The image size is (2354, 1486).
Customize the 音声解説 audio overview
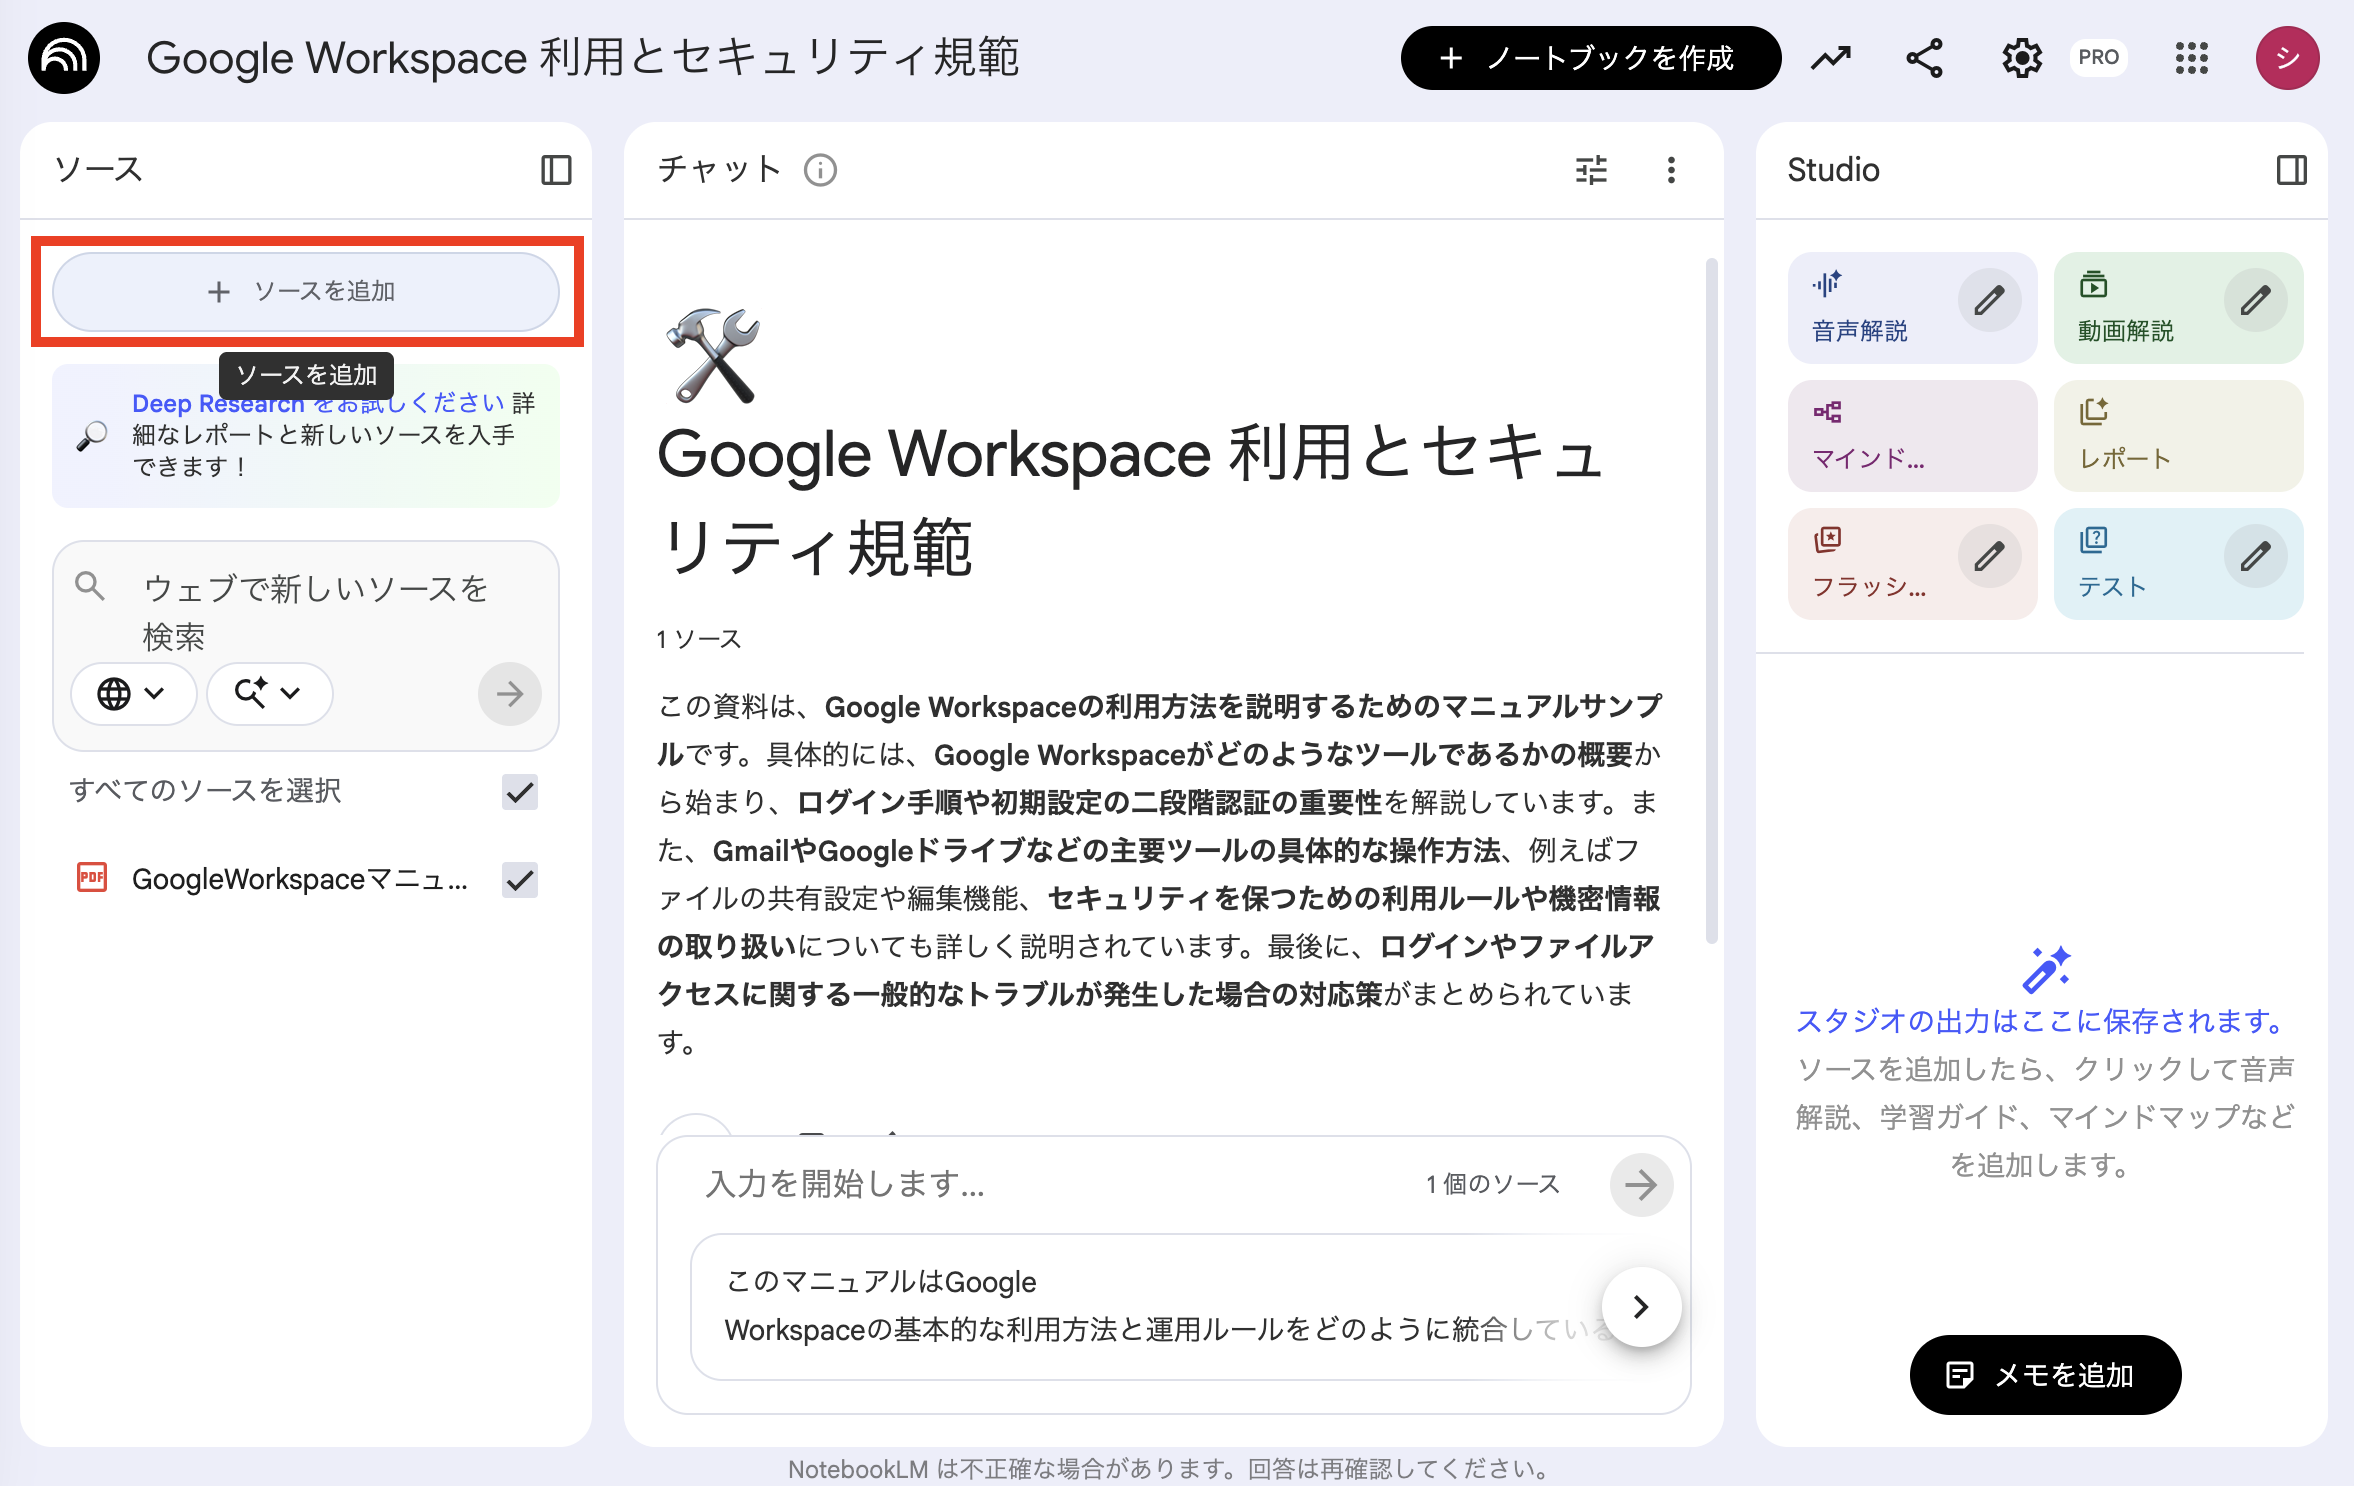(1989, 298)
